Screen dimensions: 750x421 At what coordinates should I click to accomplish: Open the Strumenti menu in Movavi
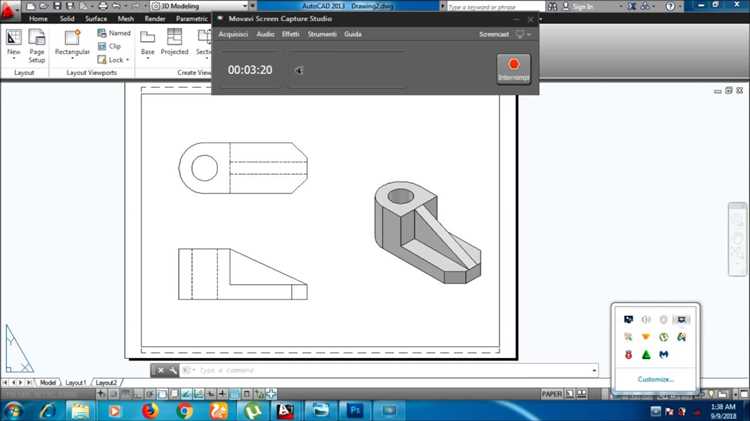[321, 34]
